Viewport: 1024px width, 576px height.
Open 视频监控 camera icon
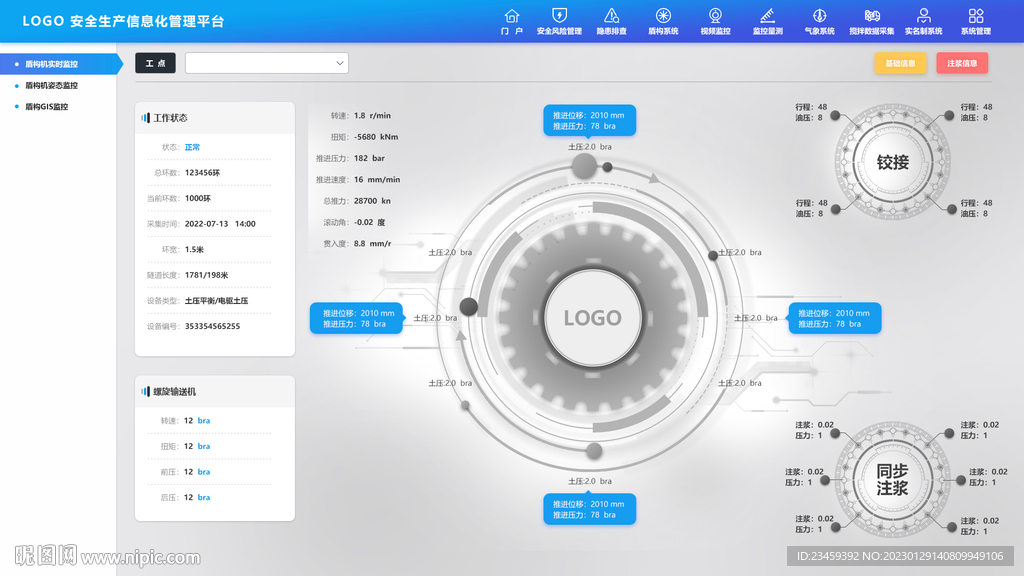(715, 16)
